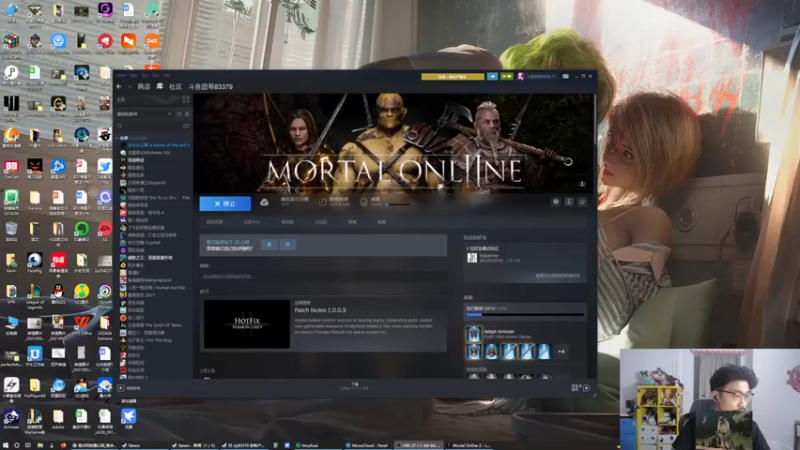This screenshot has width=800, height=450.
Task: Show more achievements with +4 button
Action: click(x=561, y=352)
